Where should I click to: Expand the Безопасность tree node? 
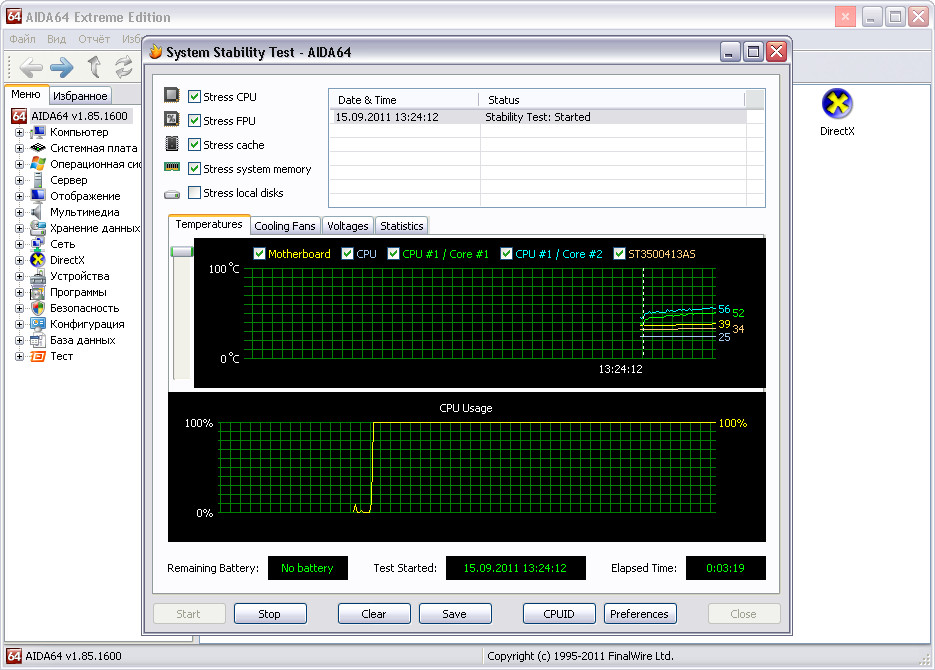pyautogui.click(x=20, y=308)
